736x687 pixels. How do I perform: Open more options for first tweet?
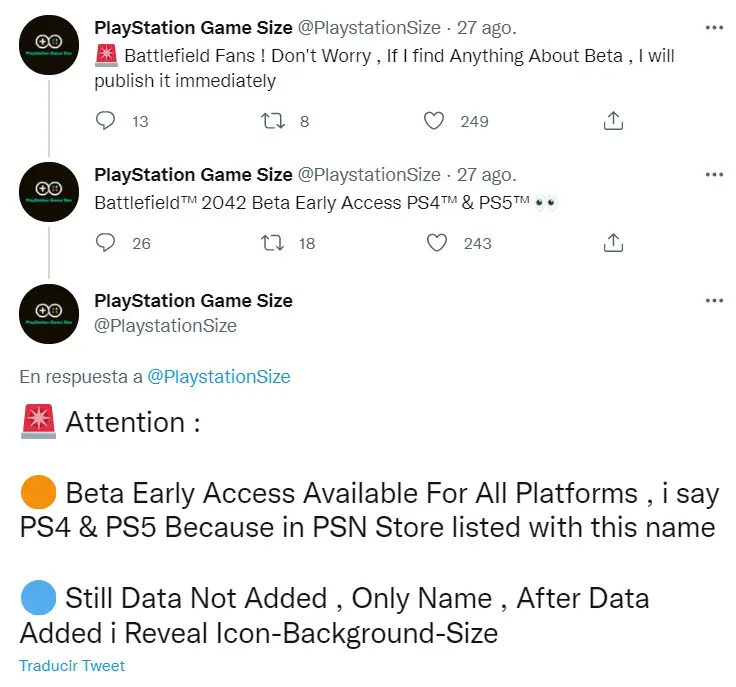714,28
